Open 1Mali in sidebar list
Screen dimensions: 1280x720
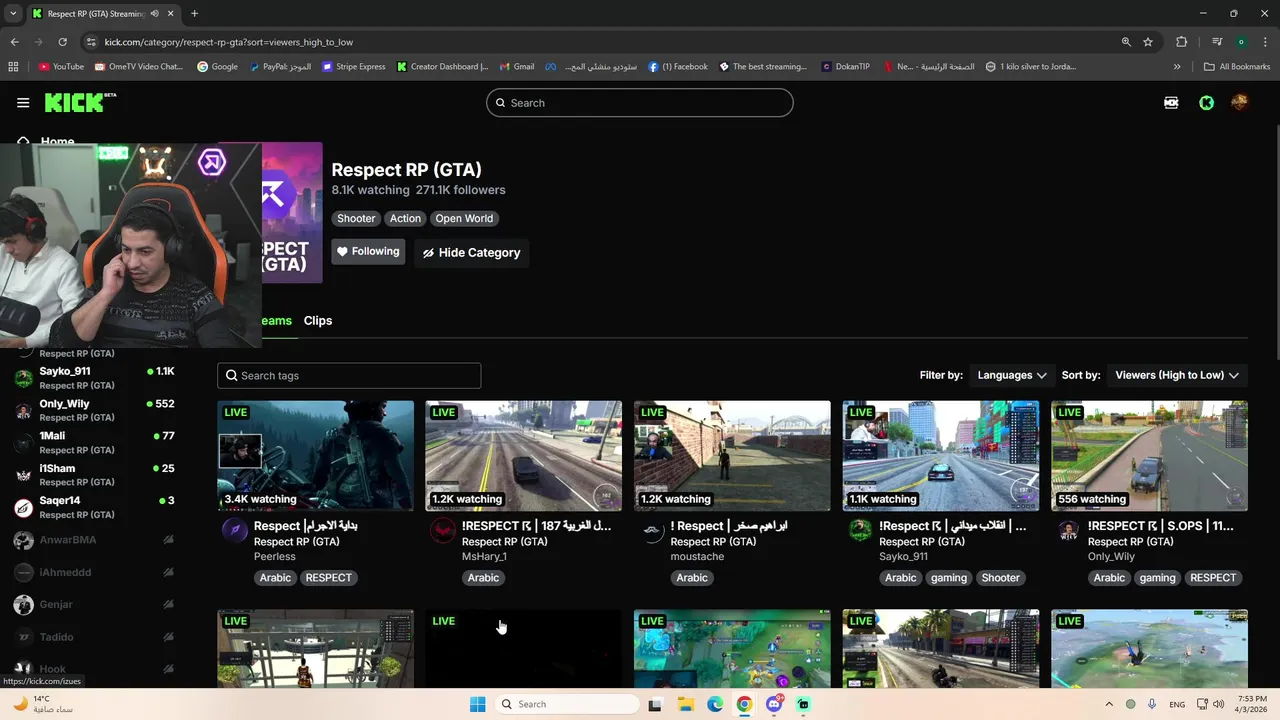tap(95, 443)
